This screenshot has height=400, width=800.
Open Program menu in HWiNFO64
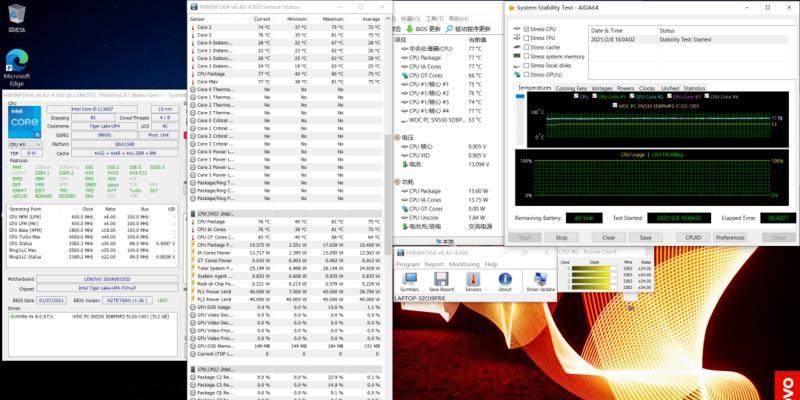[x=408, y=264]
